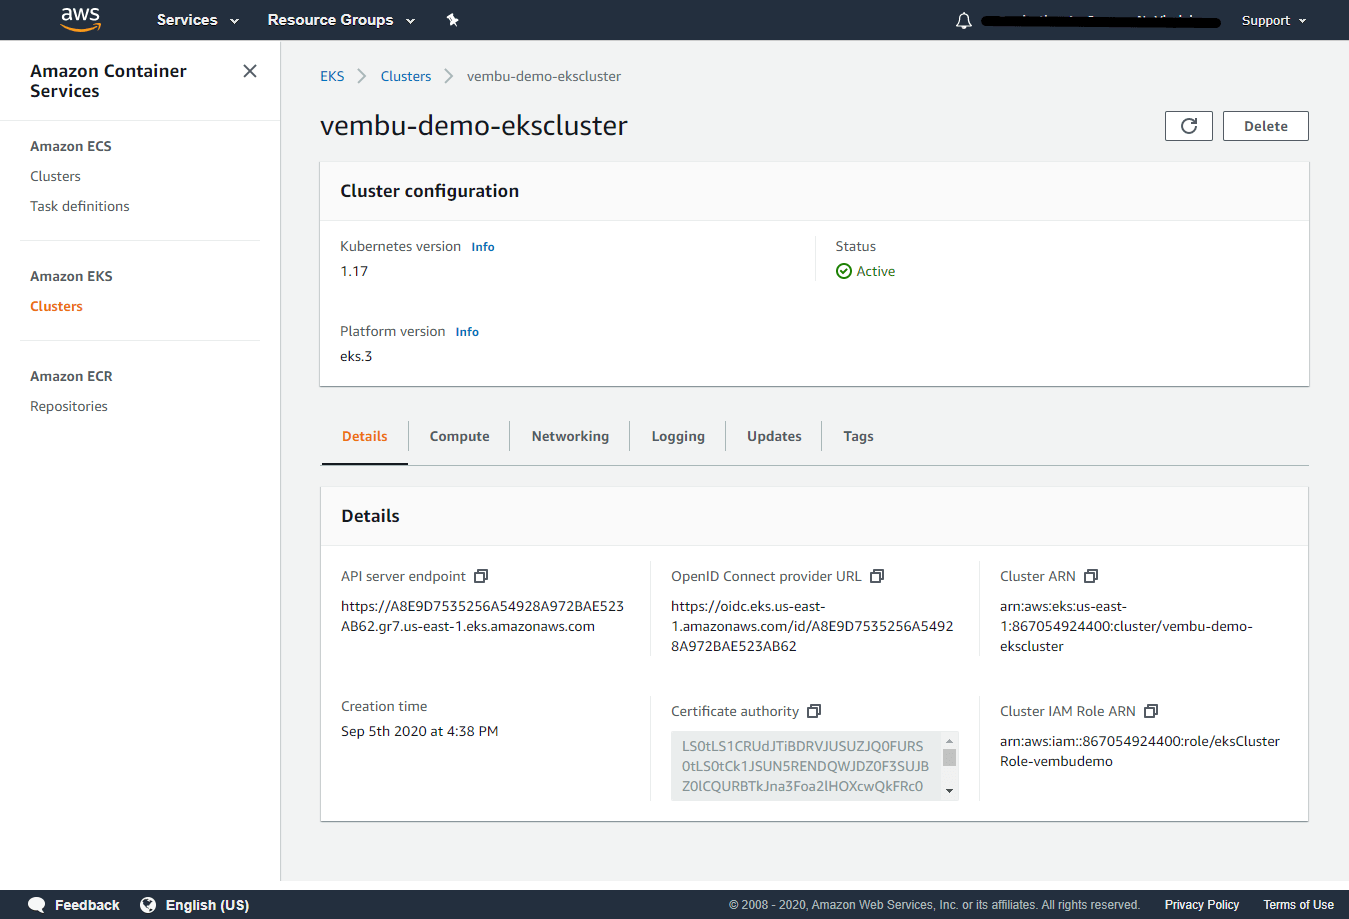Select the Updates tab
1349x919 pixels.
[x=774, y=436]
